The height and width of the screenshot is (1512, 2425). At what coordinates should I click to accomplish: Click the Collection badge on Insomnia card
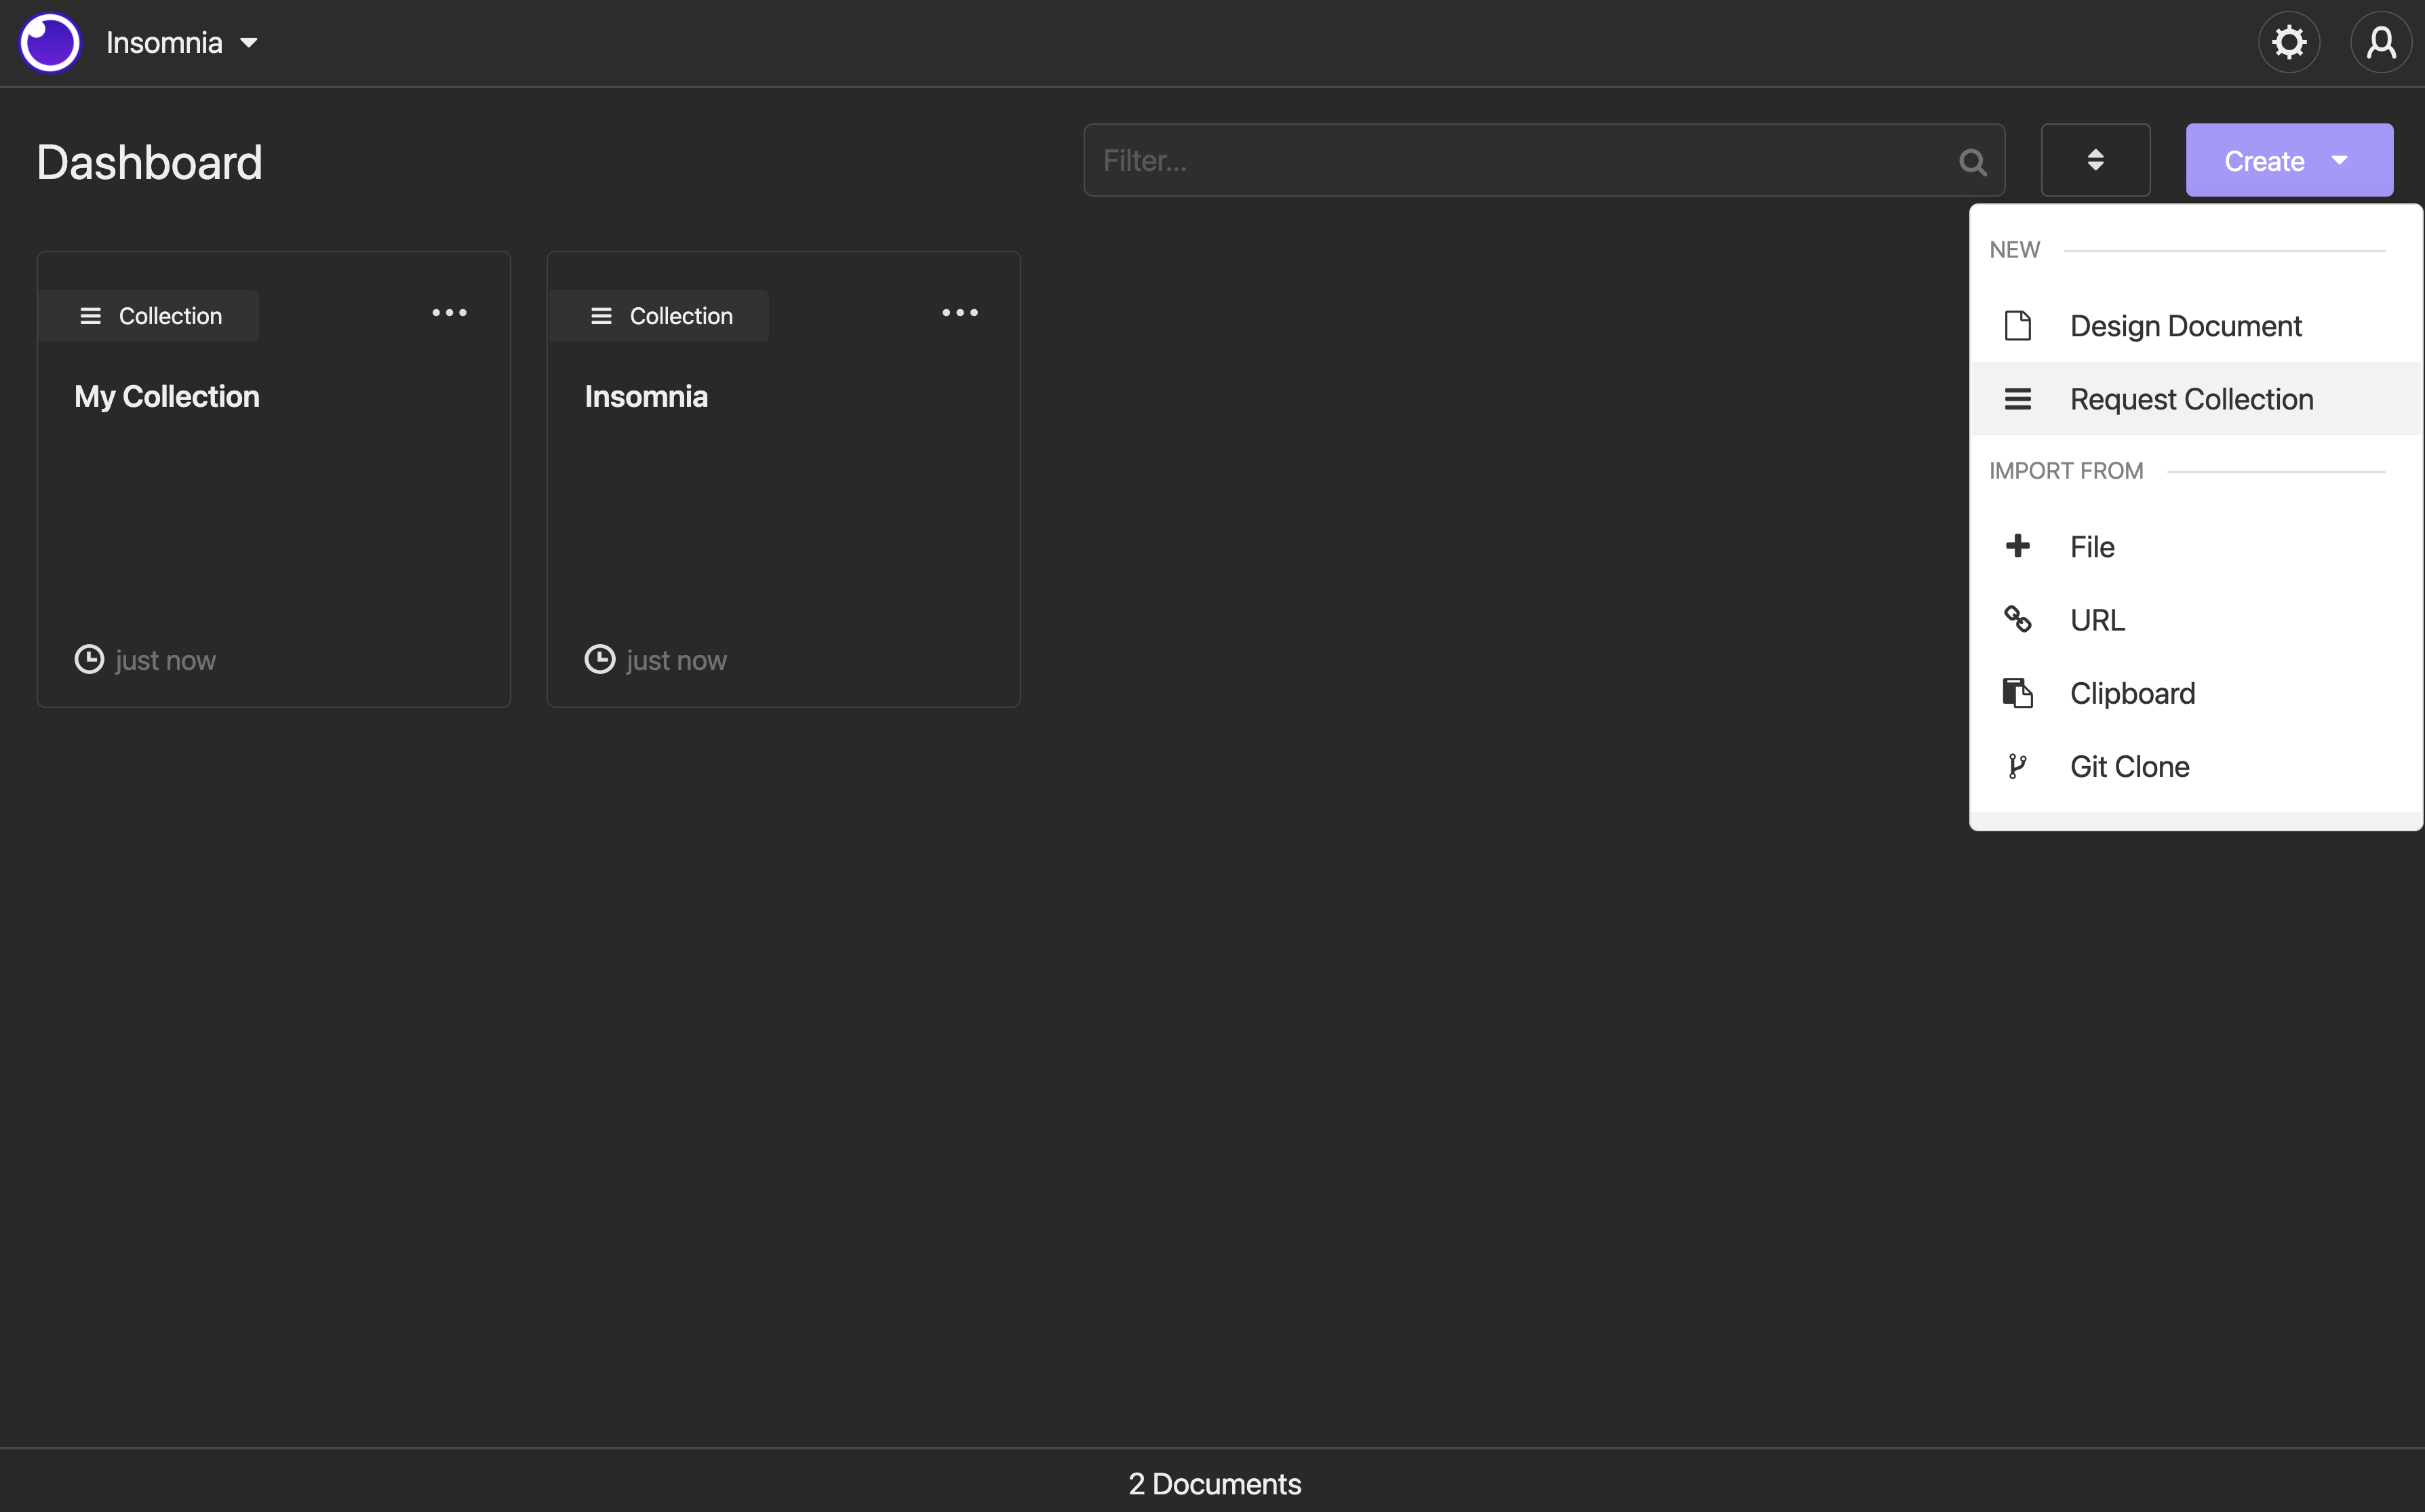tap(659, 316)
